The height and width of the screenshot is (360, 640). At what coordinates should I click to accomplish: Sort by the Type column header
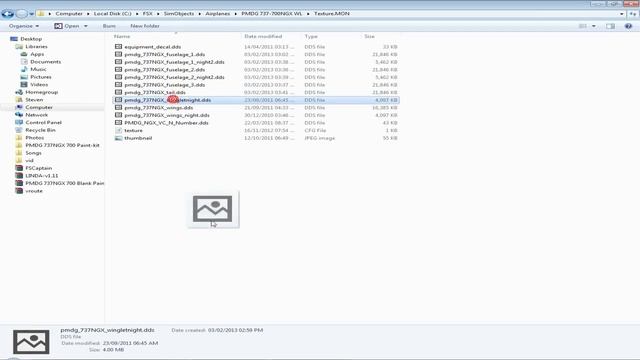pos(311,36)
